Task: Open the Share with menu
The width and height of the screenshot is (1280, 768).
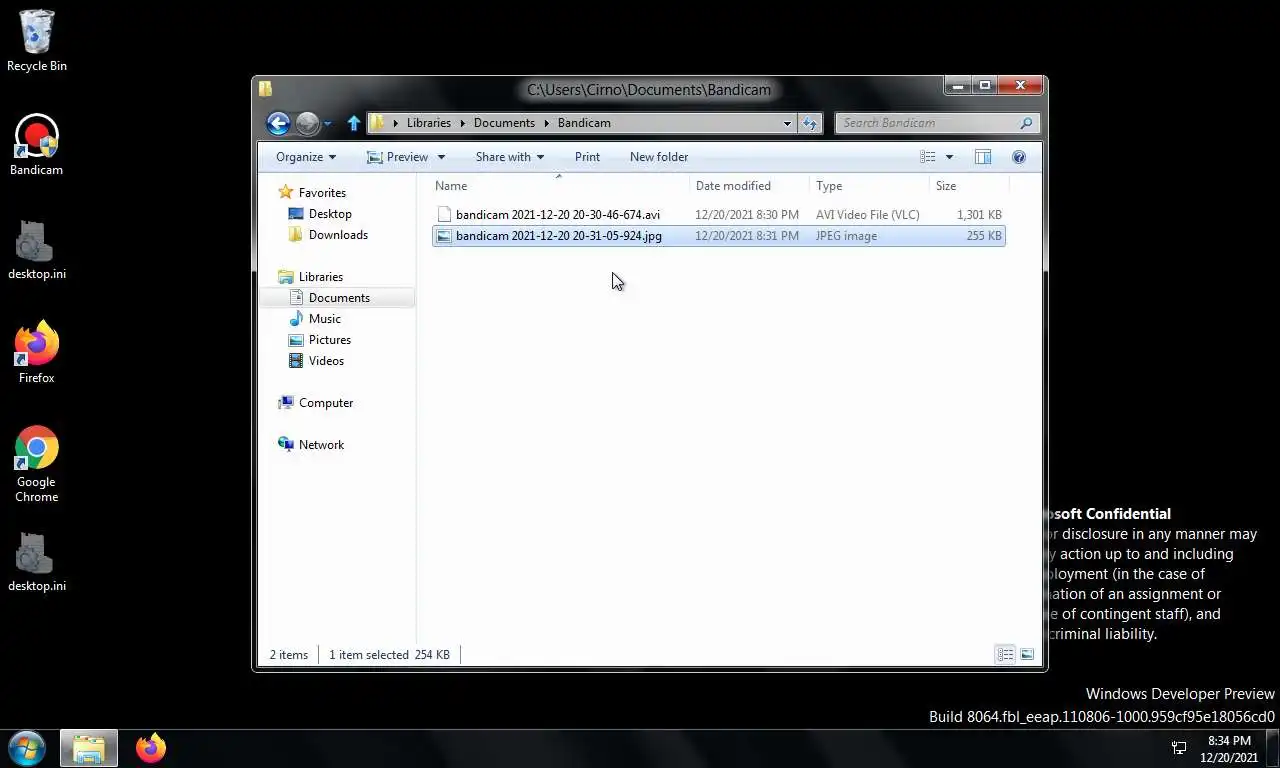Action: pyautogui.click(x=510, y=157)
